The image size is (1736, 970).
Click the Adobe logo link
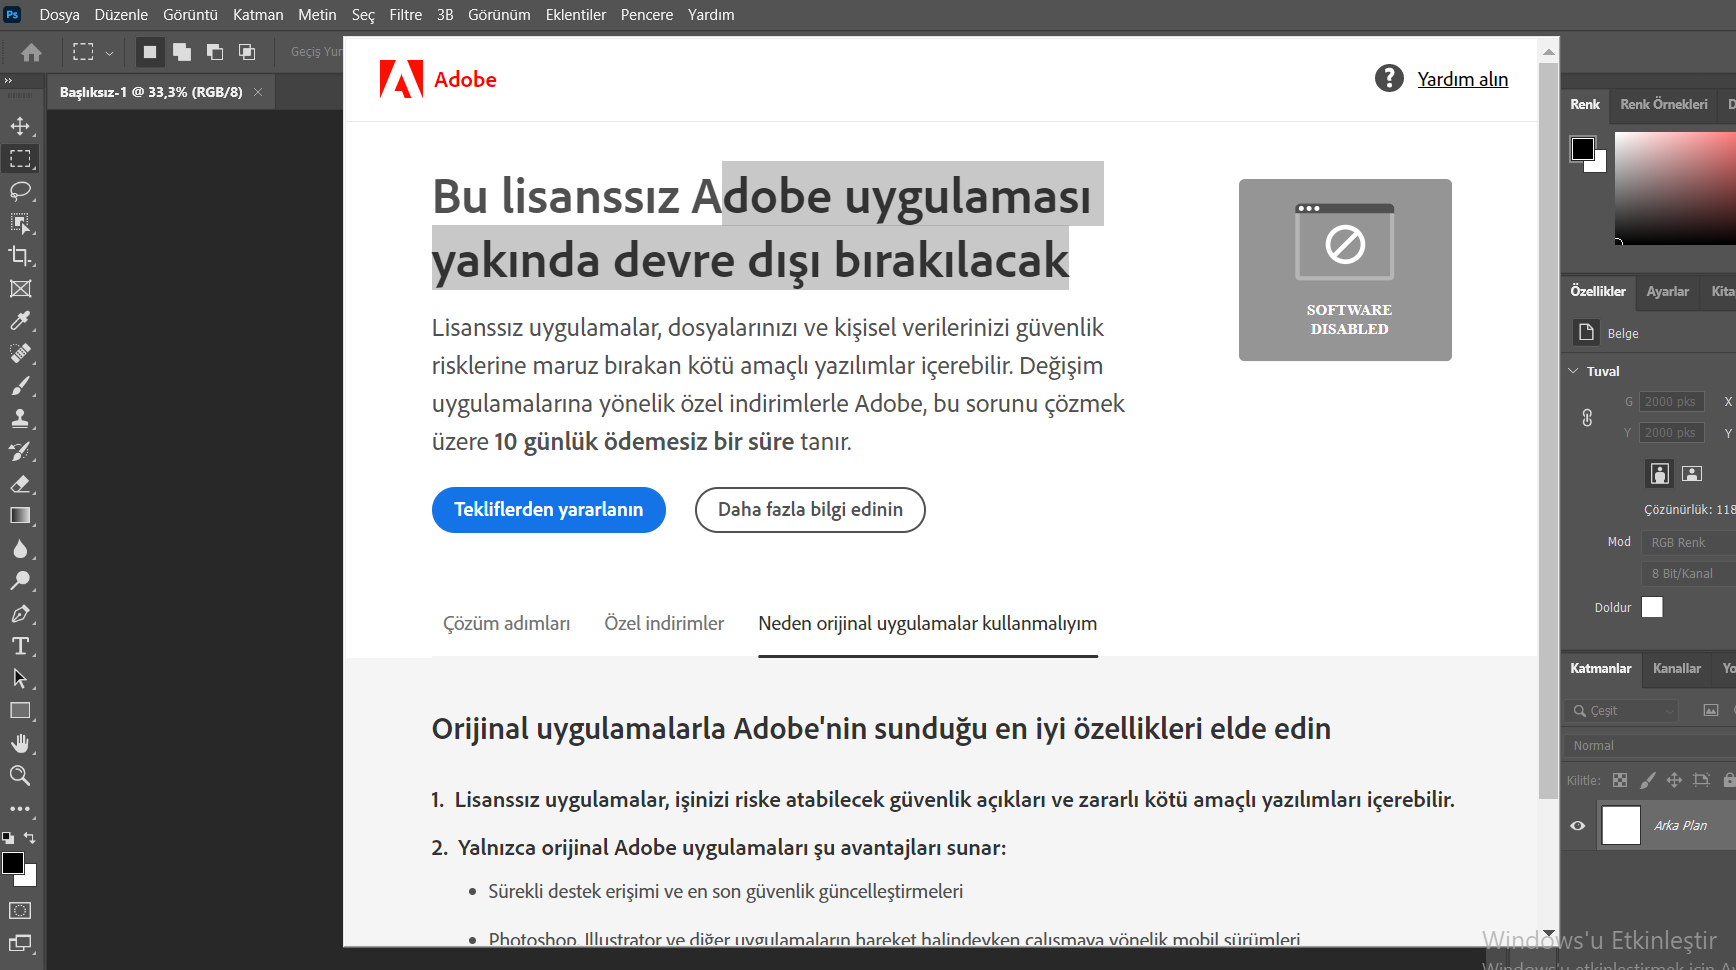click(x=438, y=79)
